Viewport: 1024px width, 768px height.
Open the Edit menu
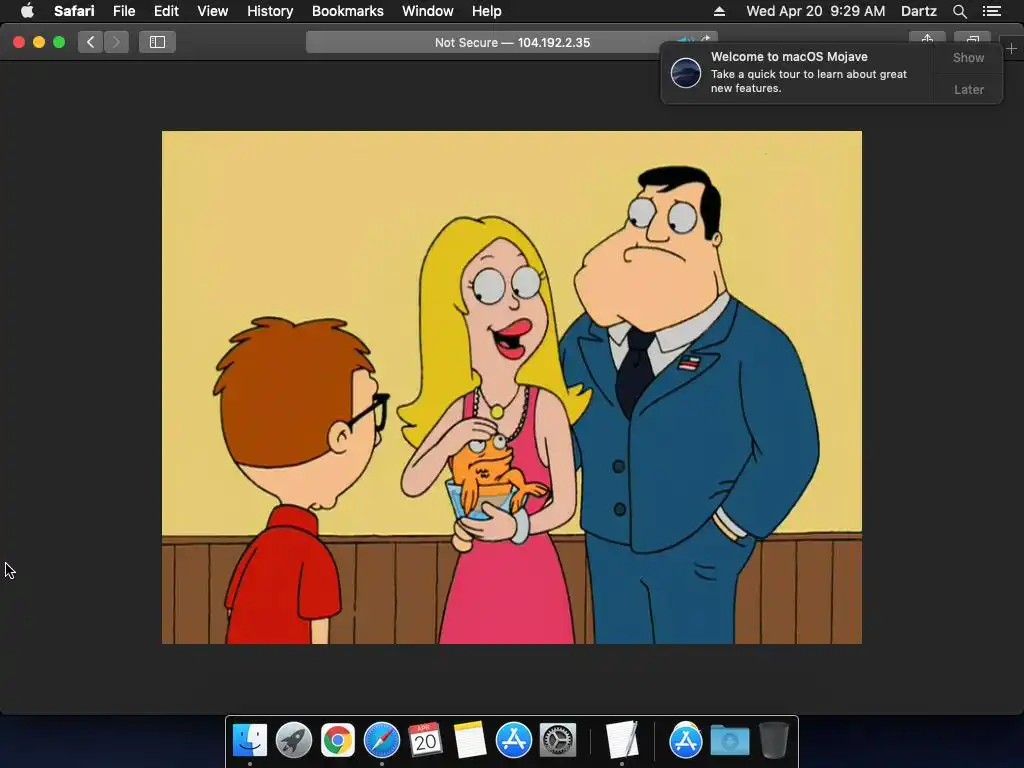[166, 11]
